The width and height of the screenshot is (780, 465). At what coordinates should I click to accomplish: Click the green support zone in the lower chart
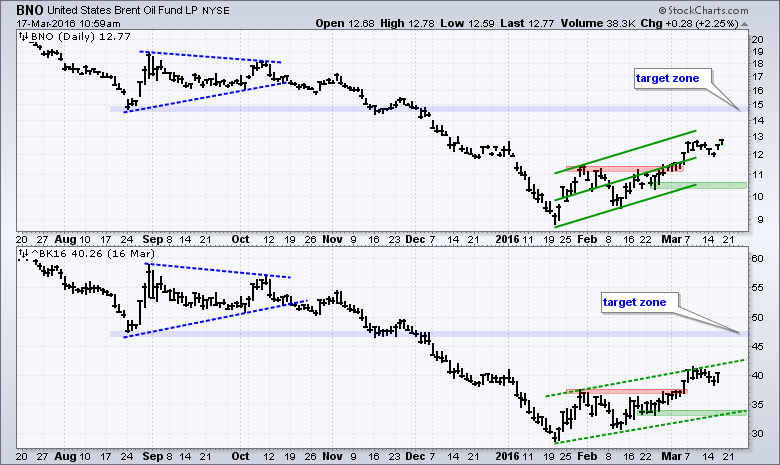pos(694,413)
